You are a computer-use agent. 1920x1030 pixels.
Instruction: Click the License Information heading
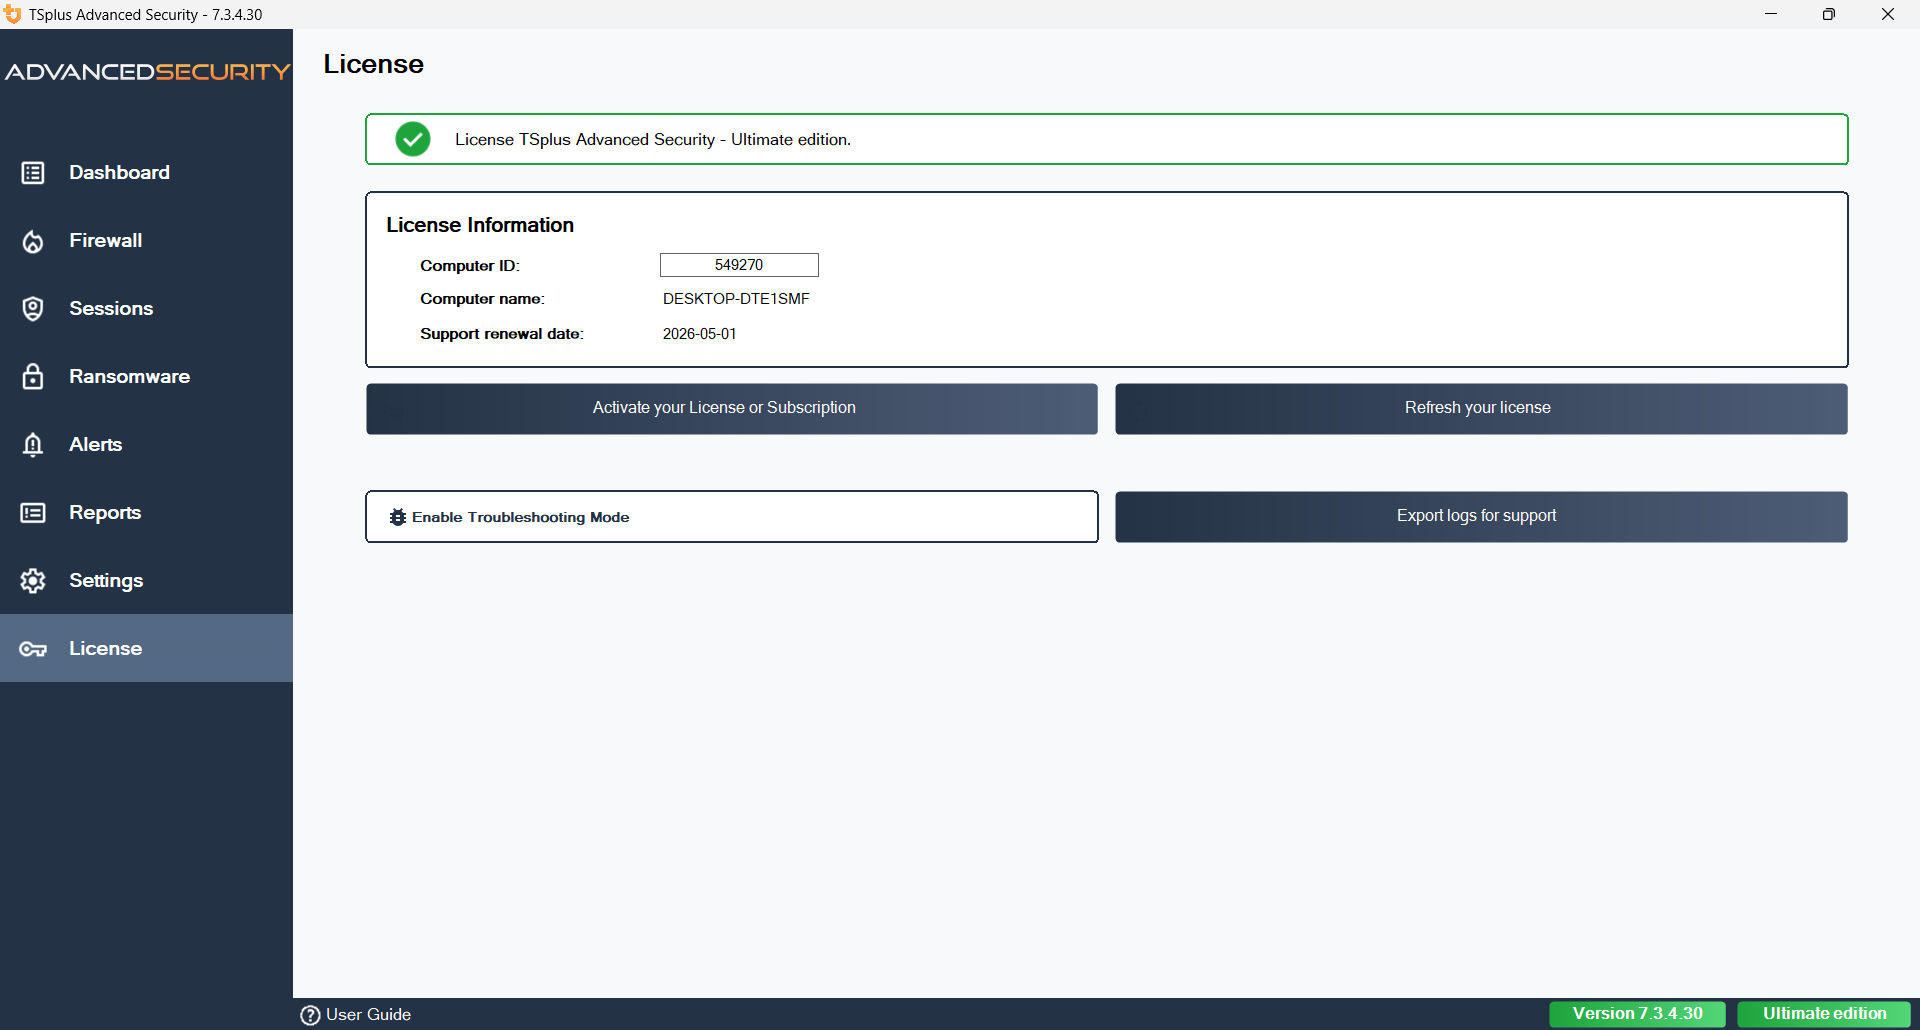[480, 225]
